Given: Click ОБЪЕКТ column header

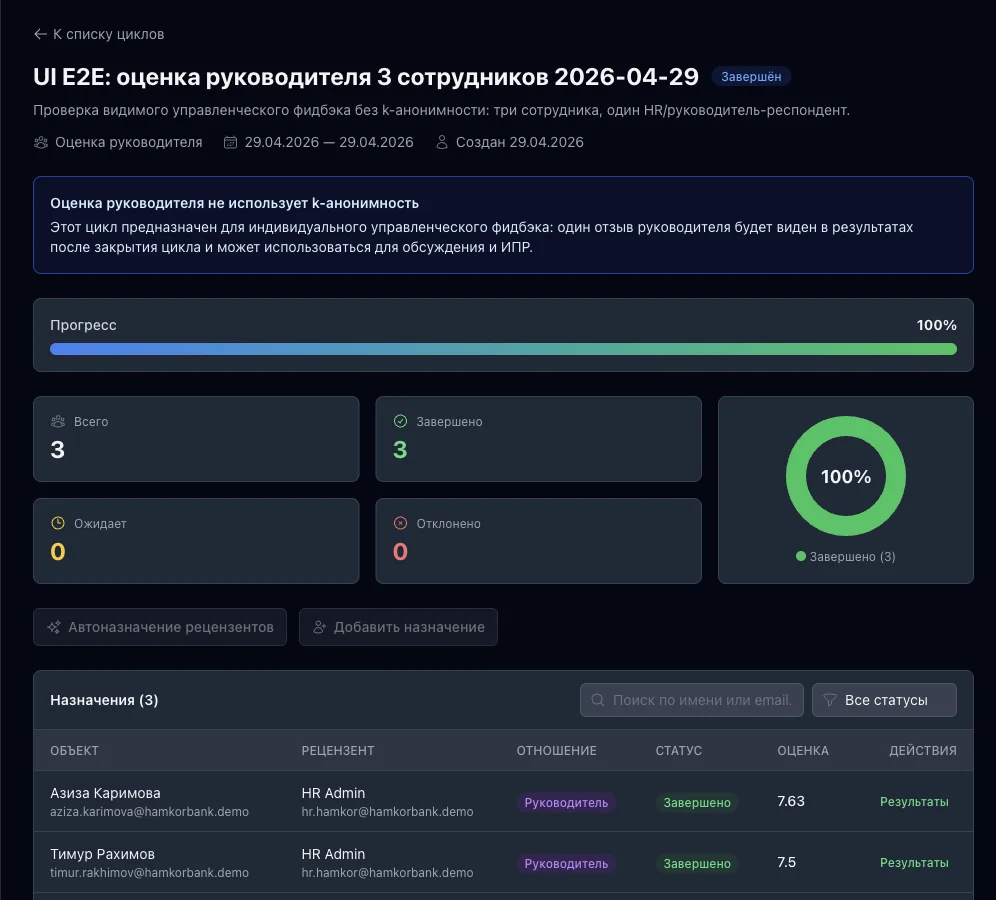Looking at the screenshot, I should [74, 751].
